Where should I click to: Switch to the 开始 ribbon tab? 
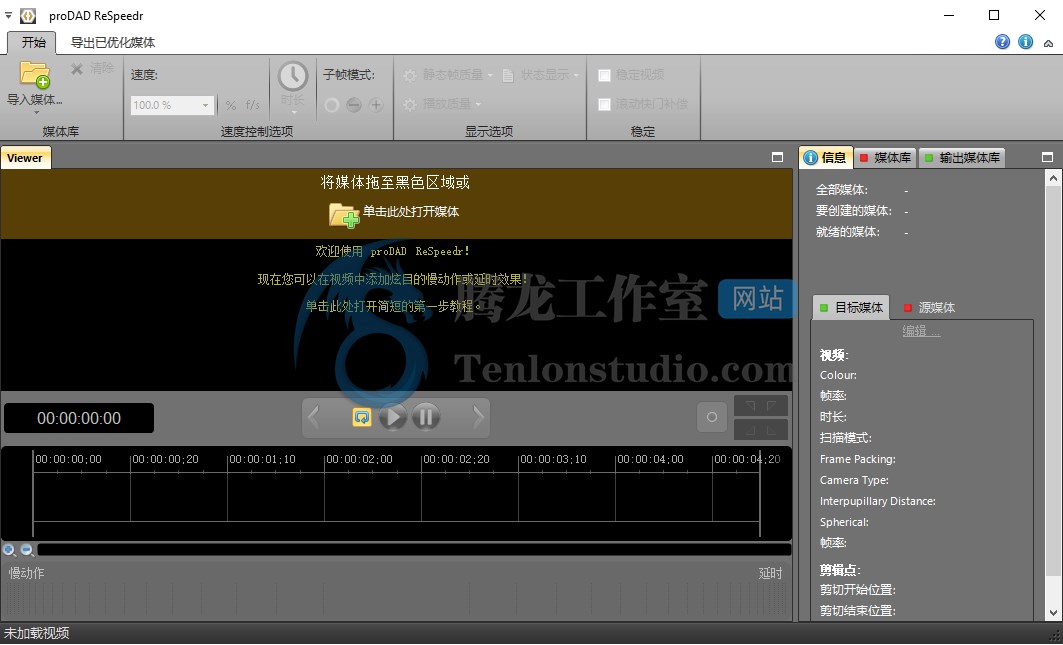point(33,42)
